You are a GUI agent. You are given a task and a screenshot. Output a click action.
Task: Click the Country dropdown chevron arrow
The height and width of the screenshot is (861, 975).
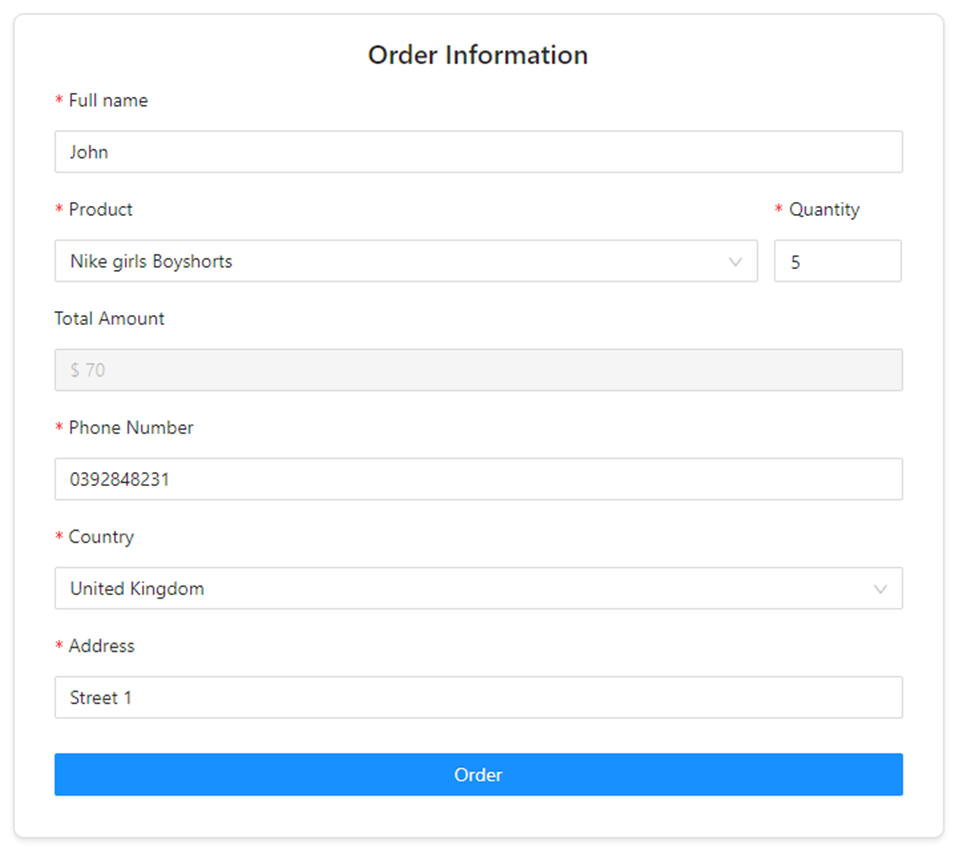pos(880,588)
